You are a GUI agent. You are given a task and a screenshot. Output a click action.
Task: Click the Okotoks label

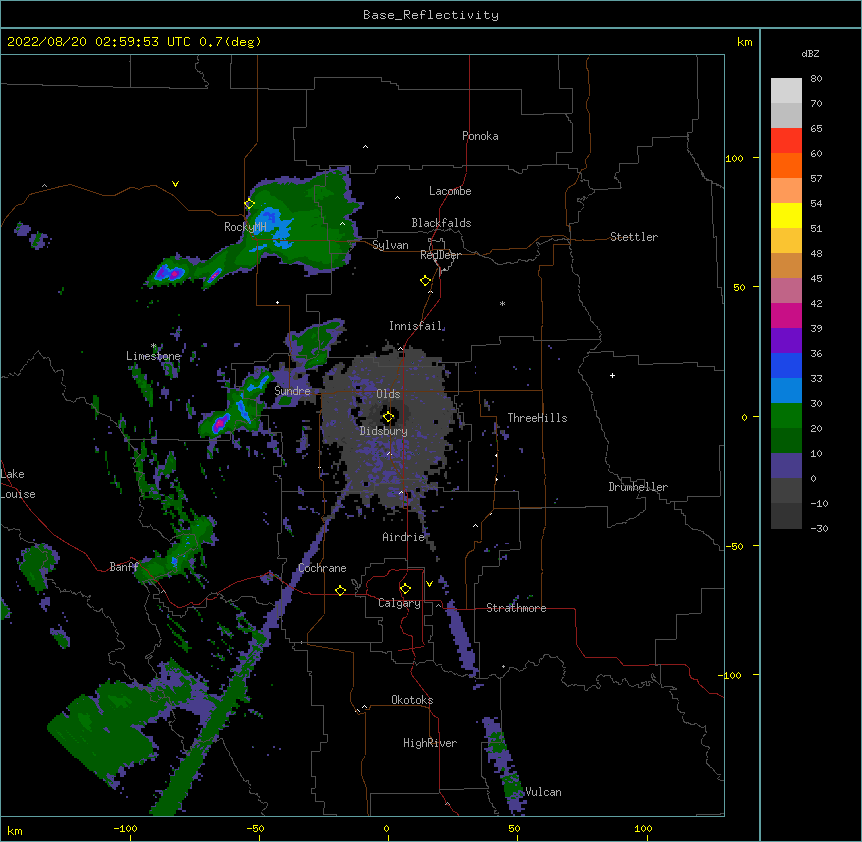(x=412, y=700)
